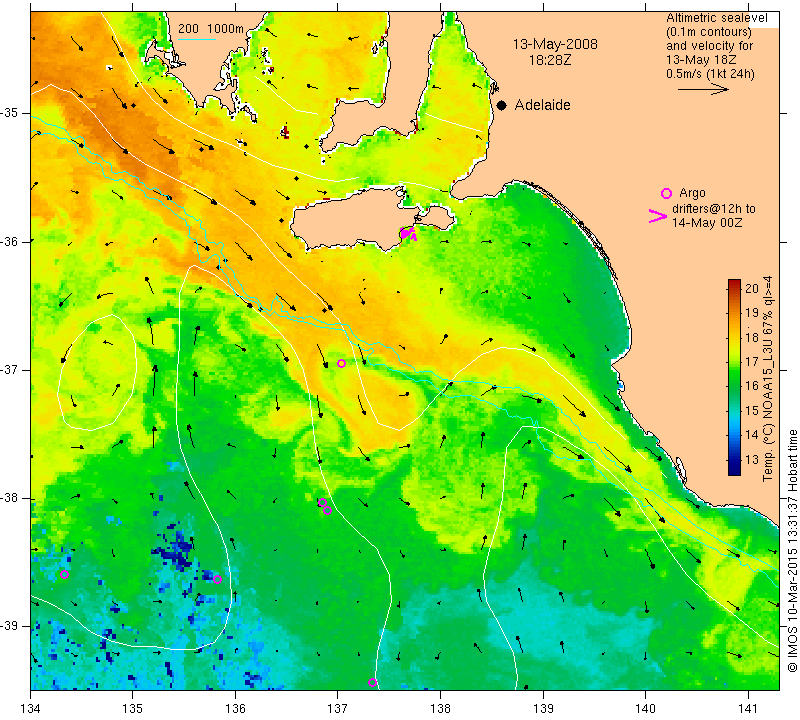Click the Adelaide city marker dot
Screen dimensions: 800x720
pyautogui.click(x=502, y=105)
